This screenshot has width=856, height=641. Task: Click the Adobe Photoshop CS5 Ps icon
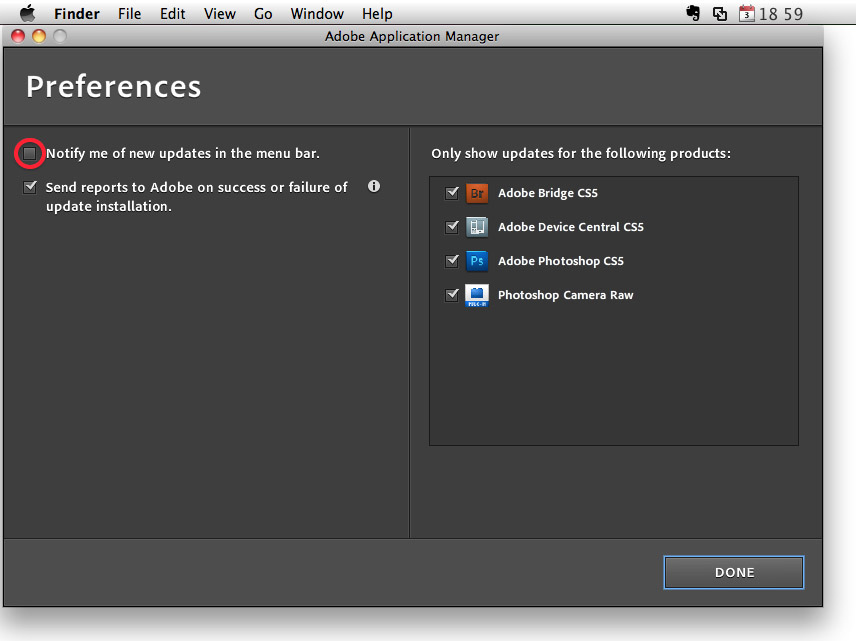point(477,261)
